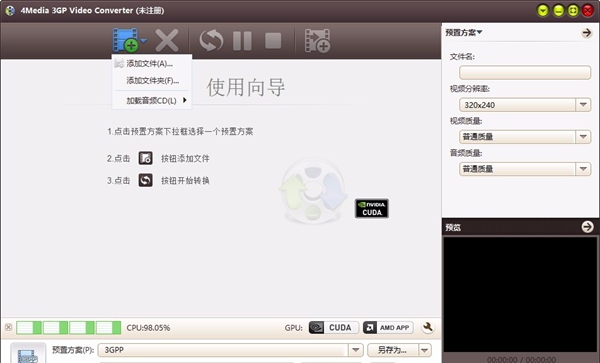Click the title bar dropdown menu button
The image size is (600, 363).
tap(543, 10)
